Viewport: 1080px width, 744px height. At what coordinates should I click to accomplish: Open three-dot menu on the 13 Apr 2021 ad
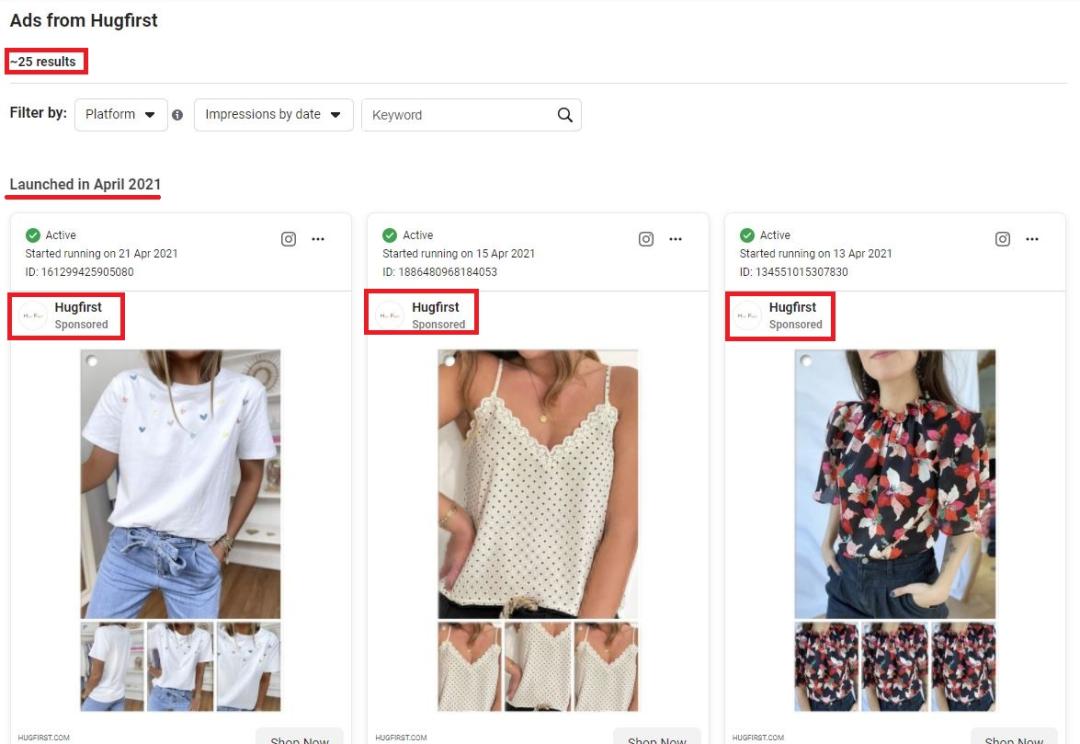pos(1032,239)
